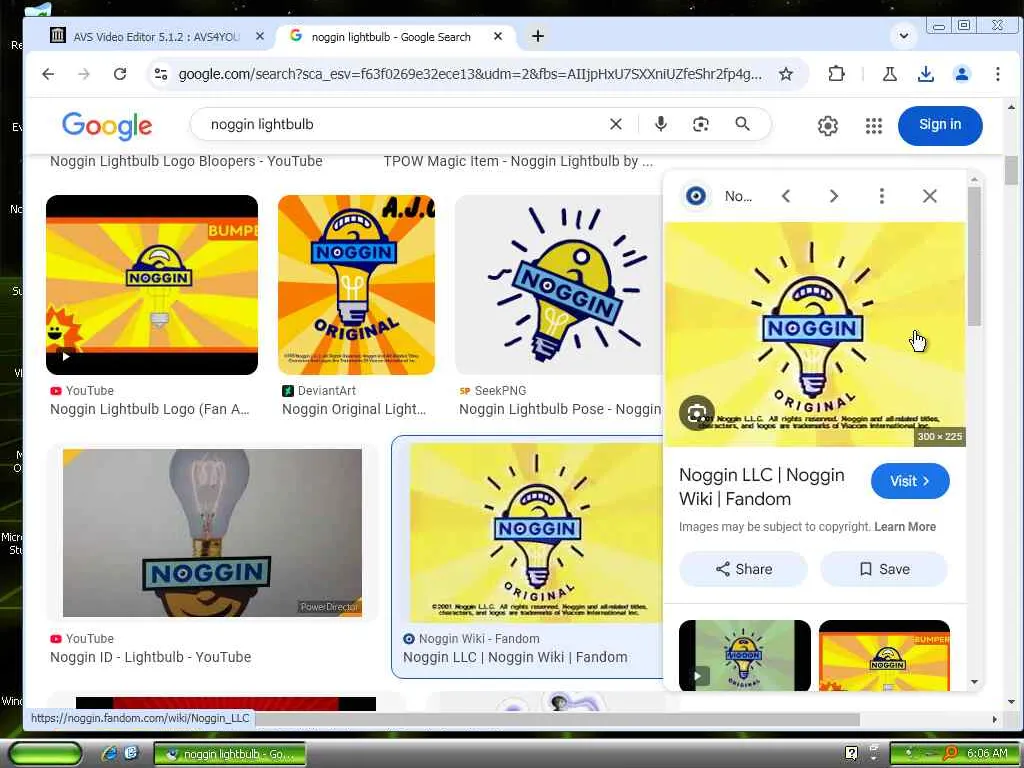Close the AVS Video Editor tab
Screen dimensions: 1024x768
click(x=260, y=37)
